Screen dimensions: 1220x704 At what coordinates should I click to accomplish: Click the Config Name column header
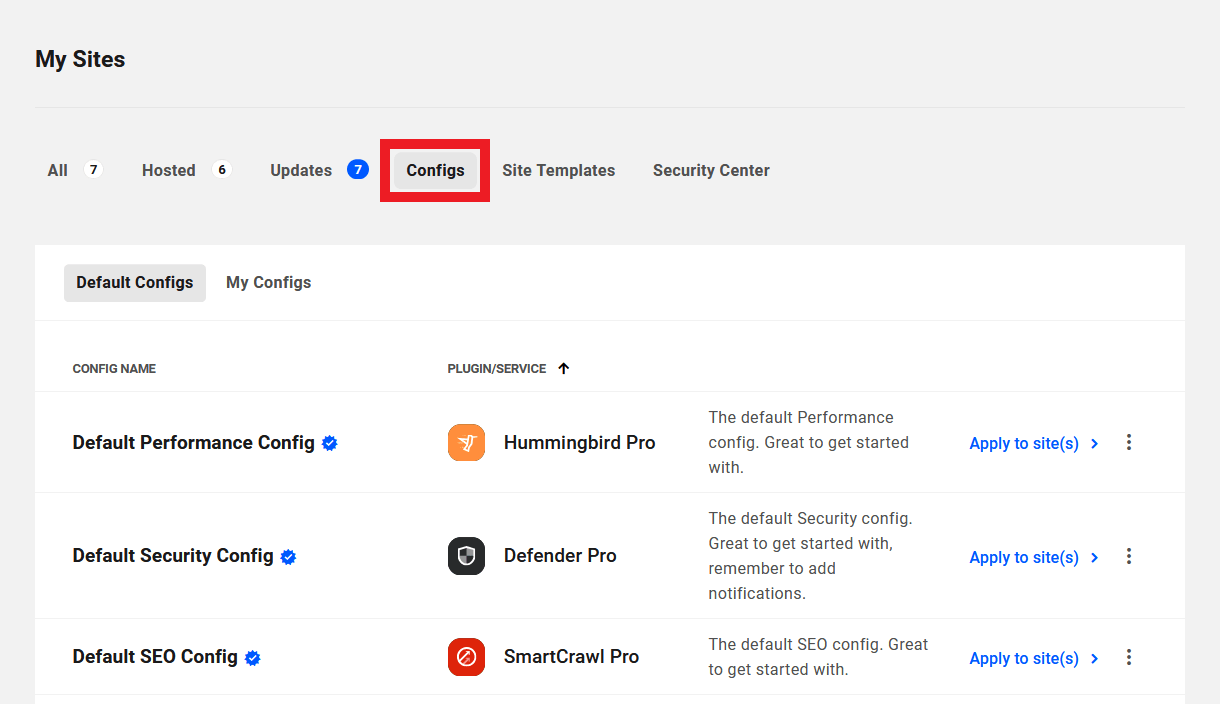114,369
